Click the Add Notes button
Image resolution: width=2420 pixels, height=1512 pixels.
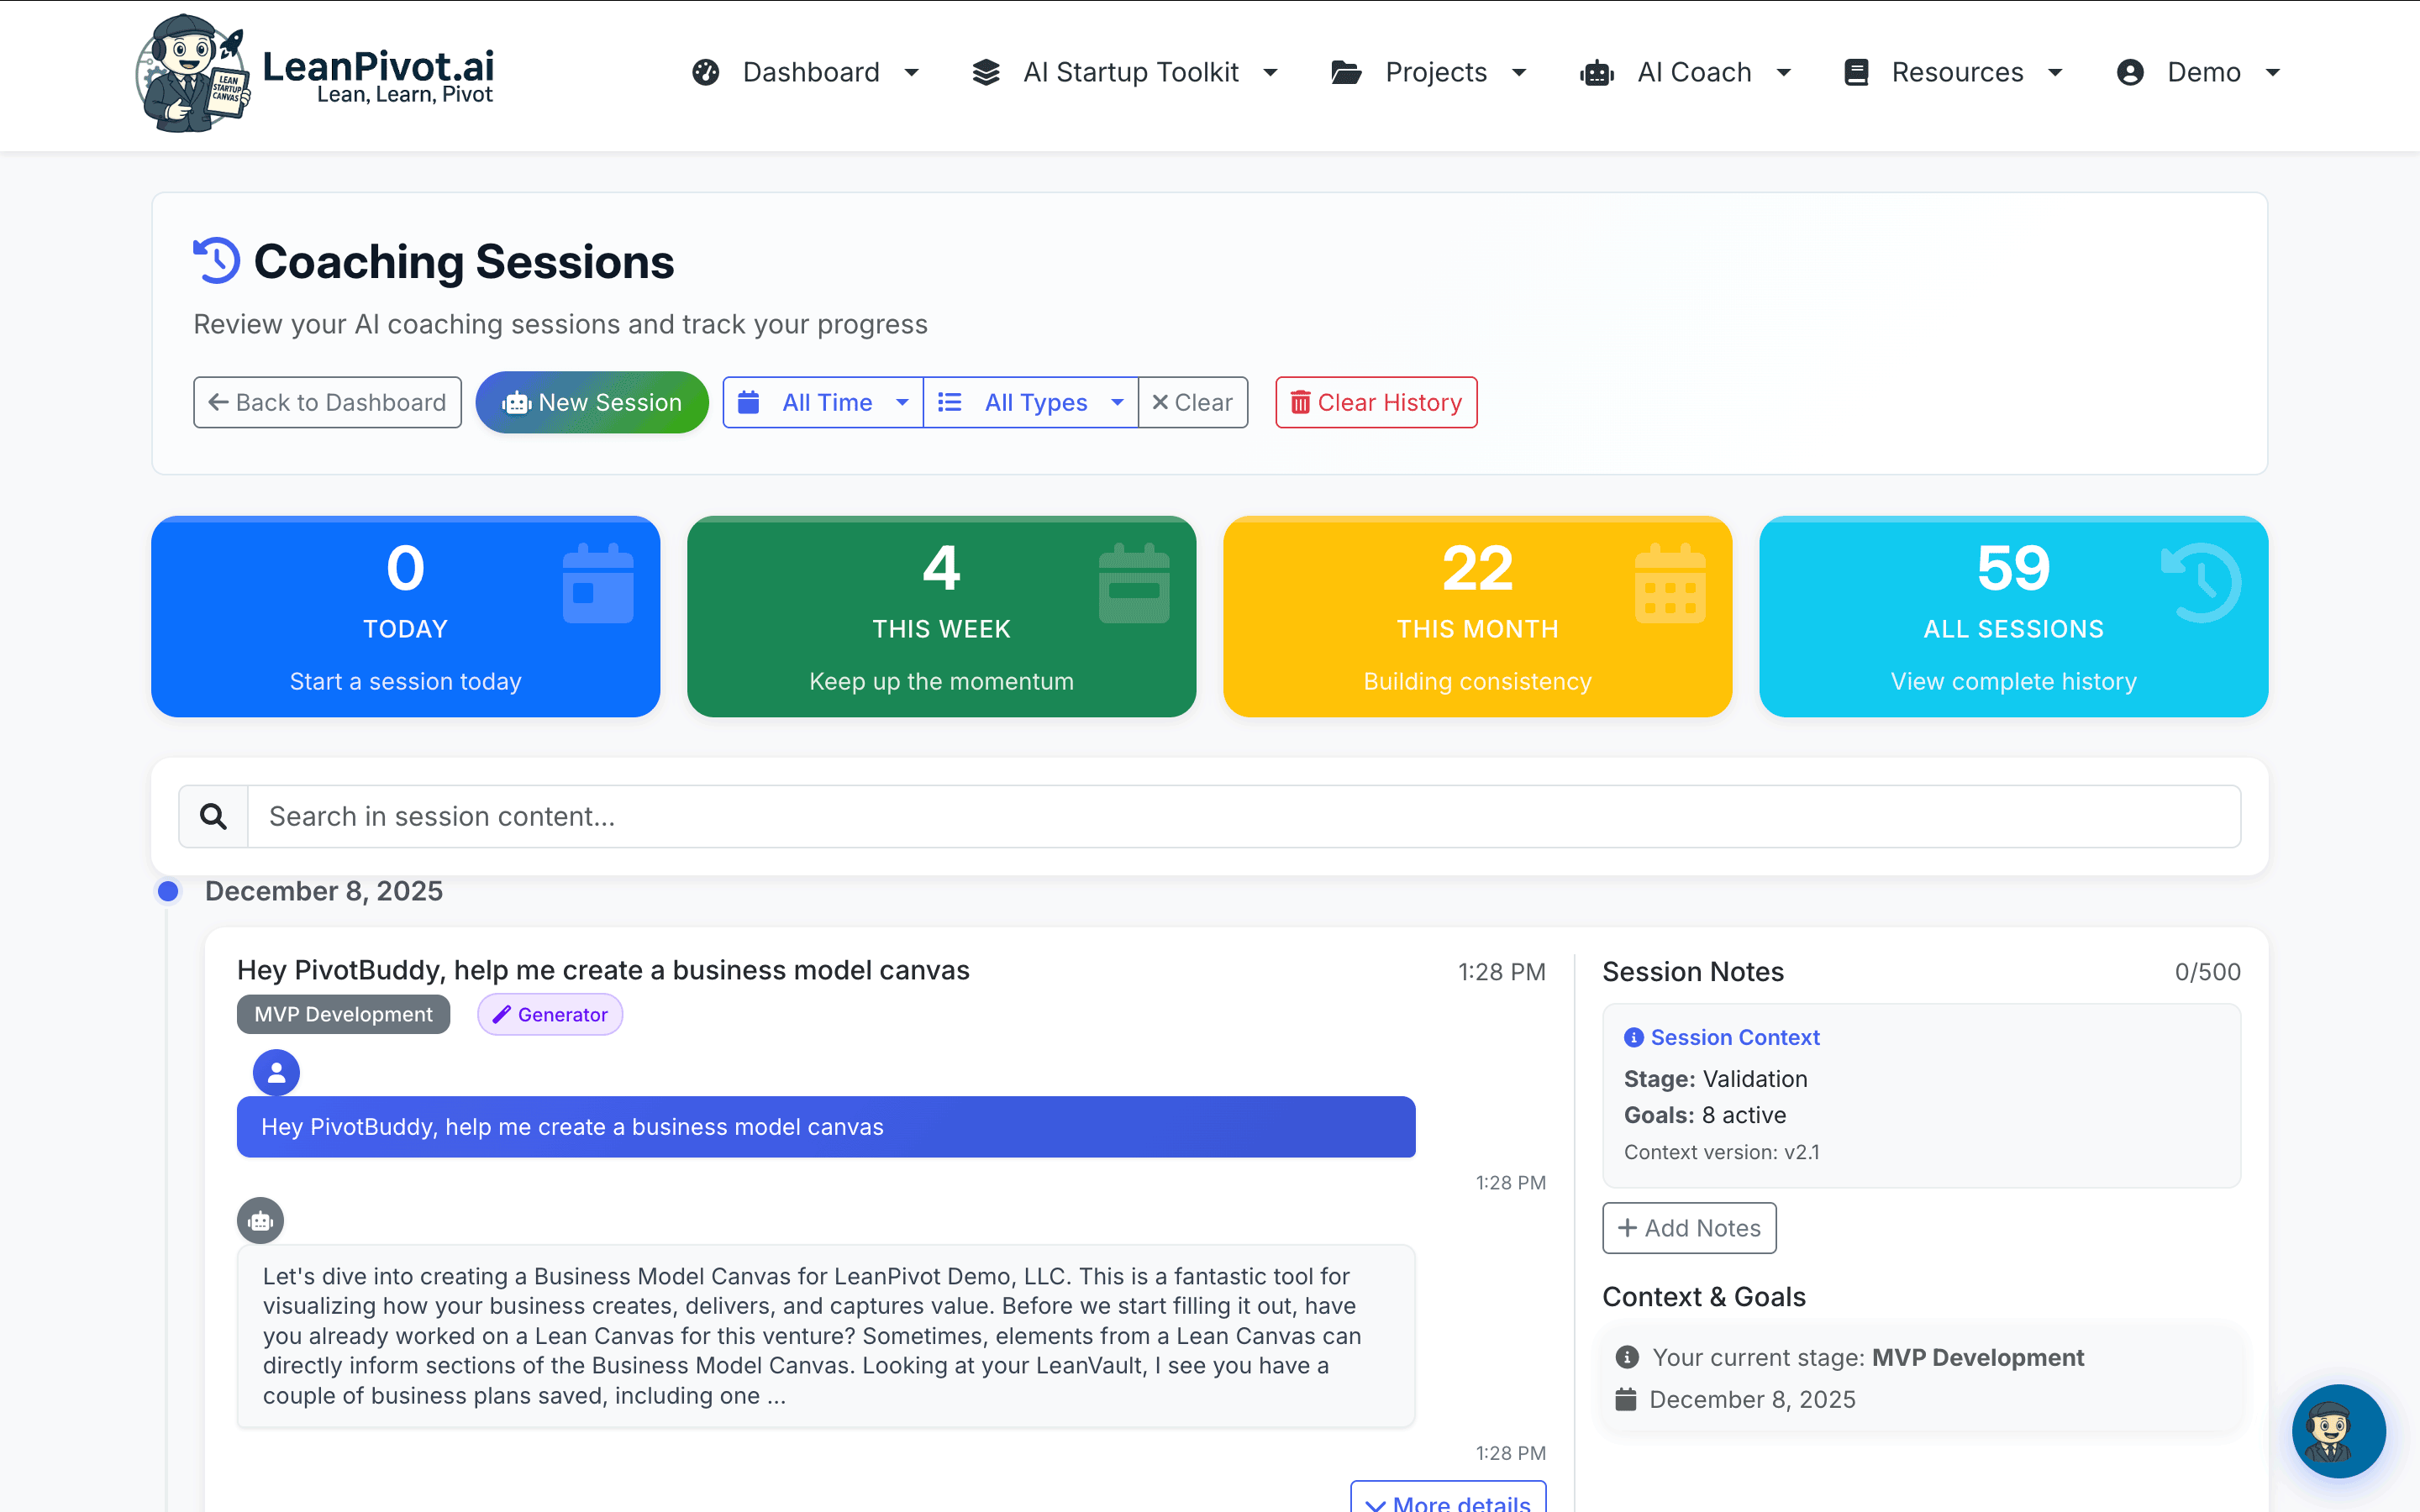click(x=1688, y=1227)
